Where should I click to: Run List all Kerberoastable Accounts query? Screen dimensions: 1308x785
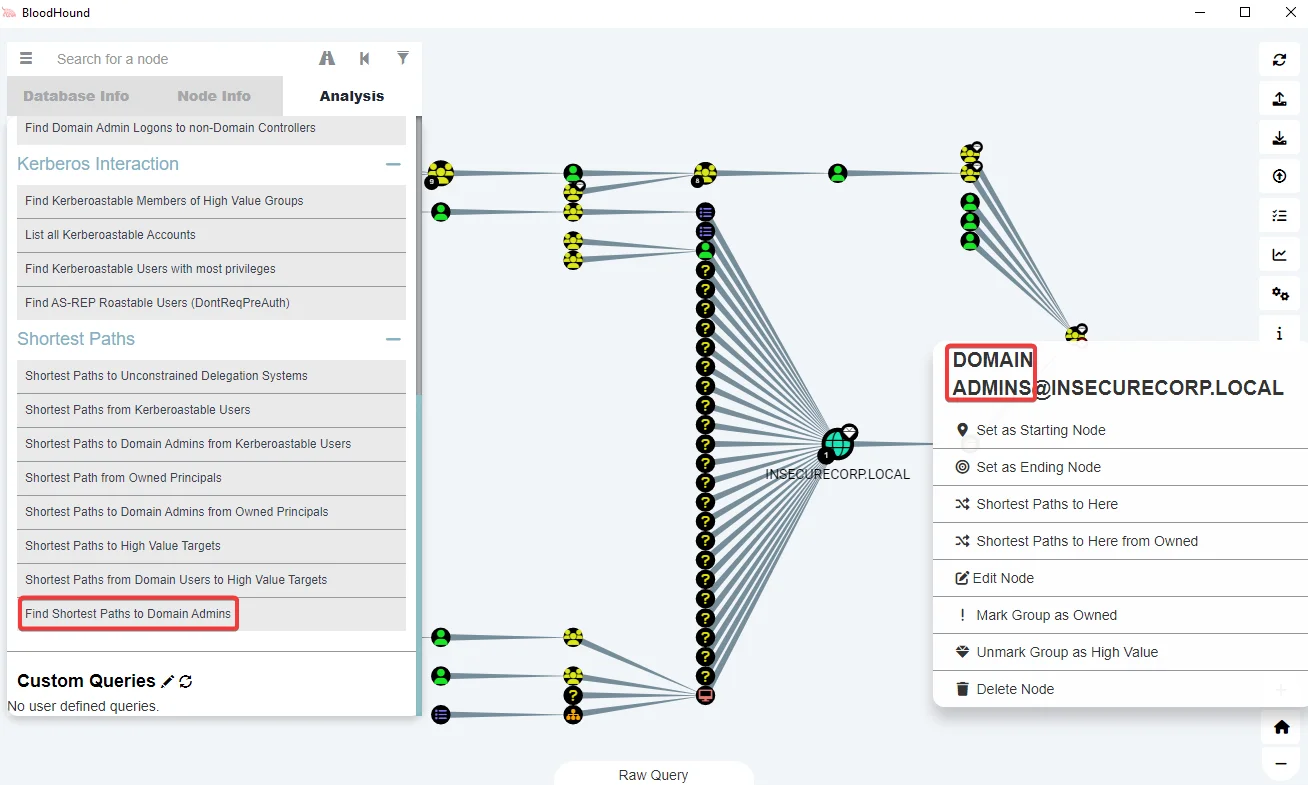click(212, 235)
